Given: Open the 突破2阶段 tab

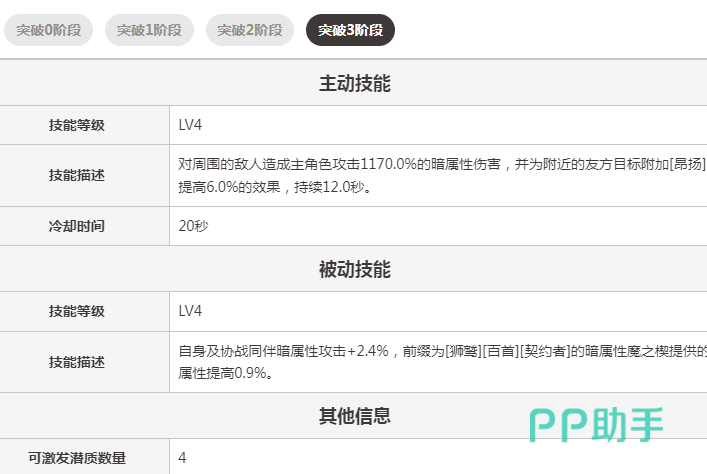Looking at the screenshot, I should tap(250, 30).
